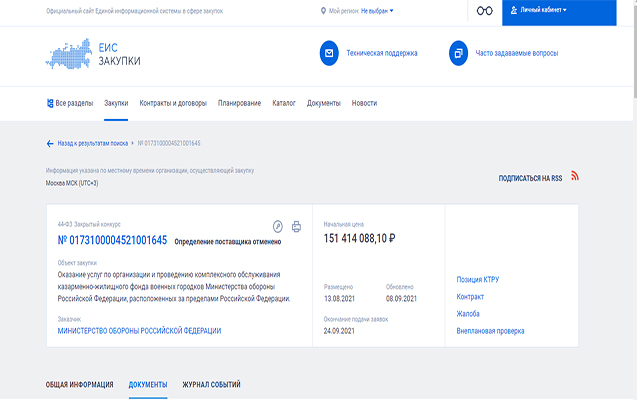Viewport: 637px width, 400px height.
Task: Click the Часто задаваемые вопросы icon
Action: tap(459, 53)
